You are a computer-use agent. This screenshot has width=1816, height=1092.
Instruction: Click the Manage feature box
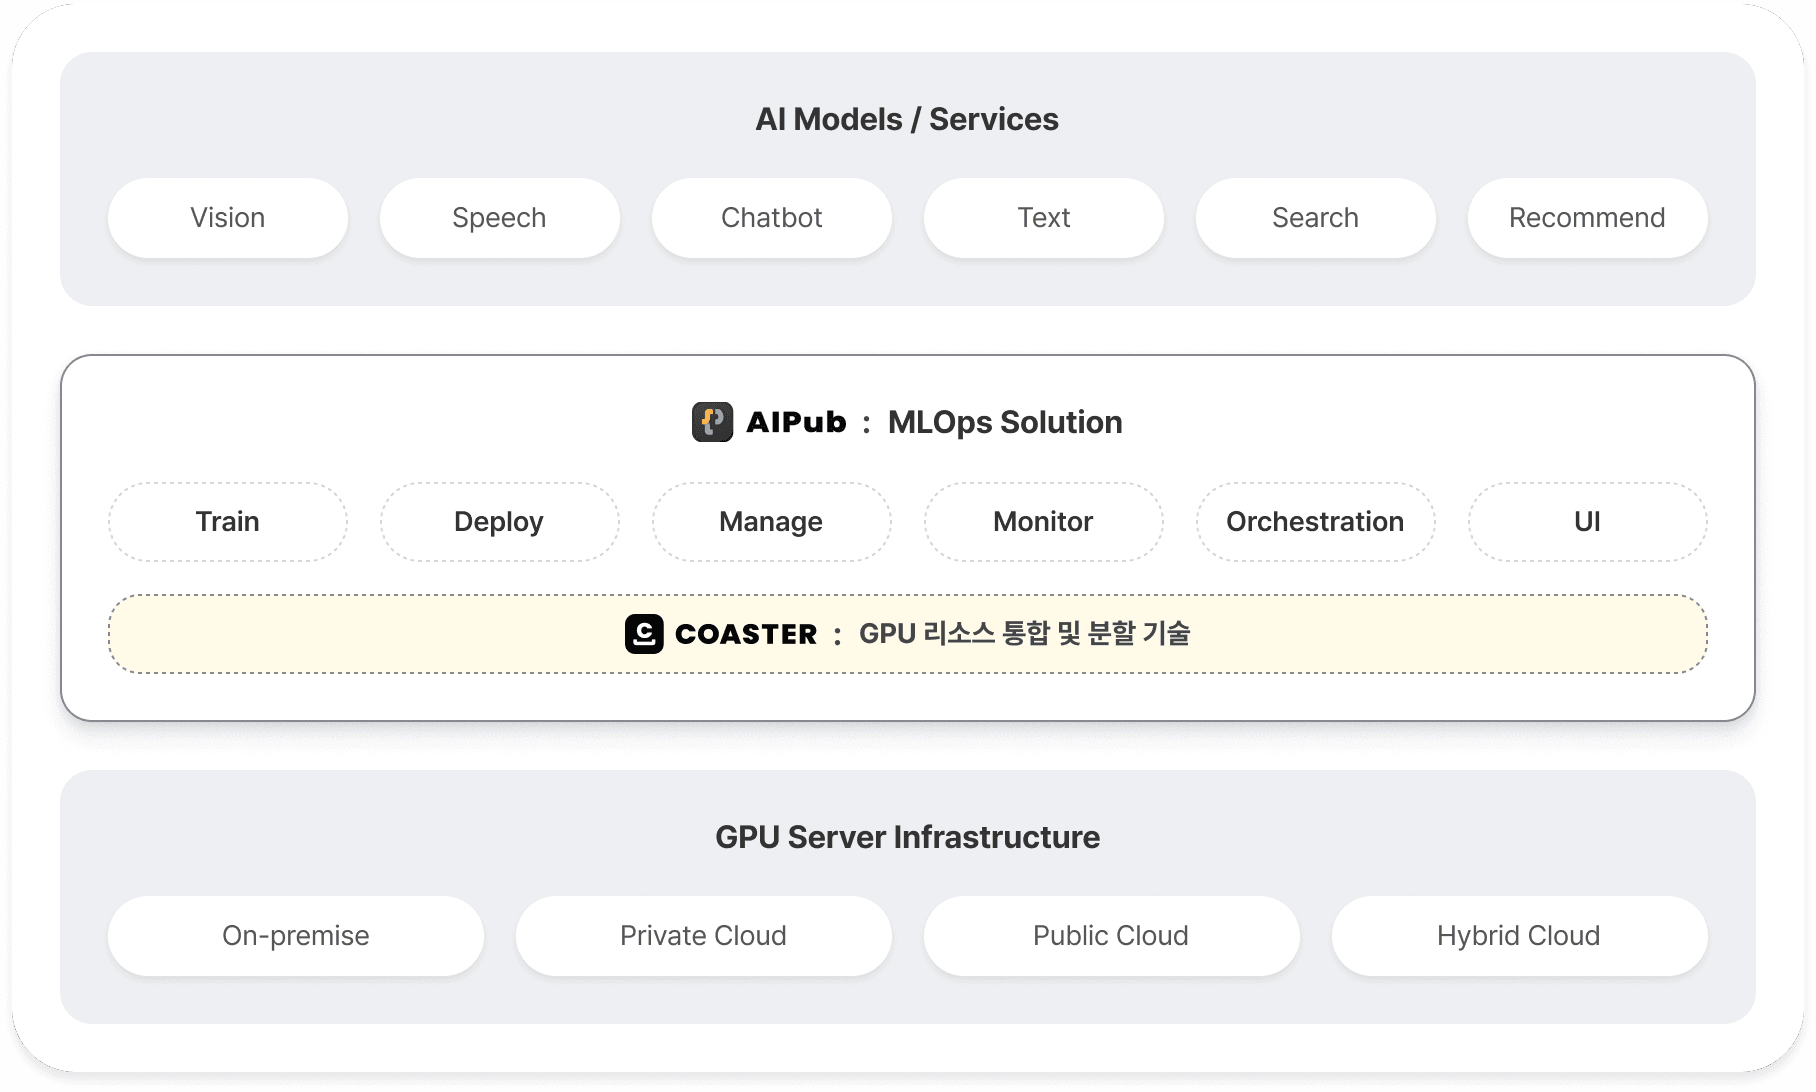click(771, 522)
